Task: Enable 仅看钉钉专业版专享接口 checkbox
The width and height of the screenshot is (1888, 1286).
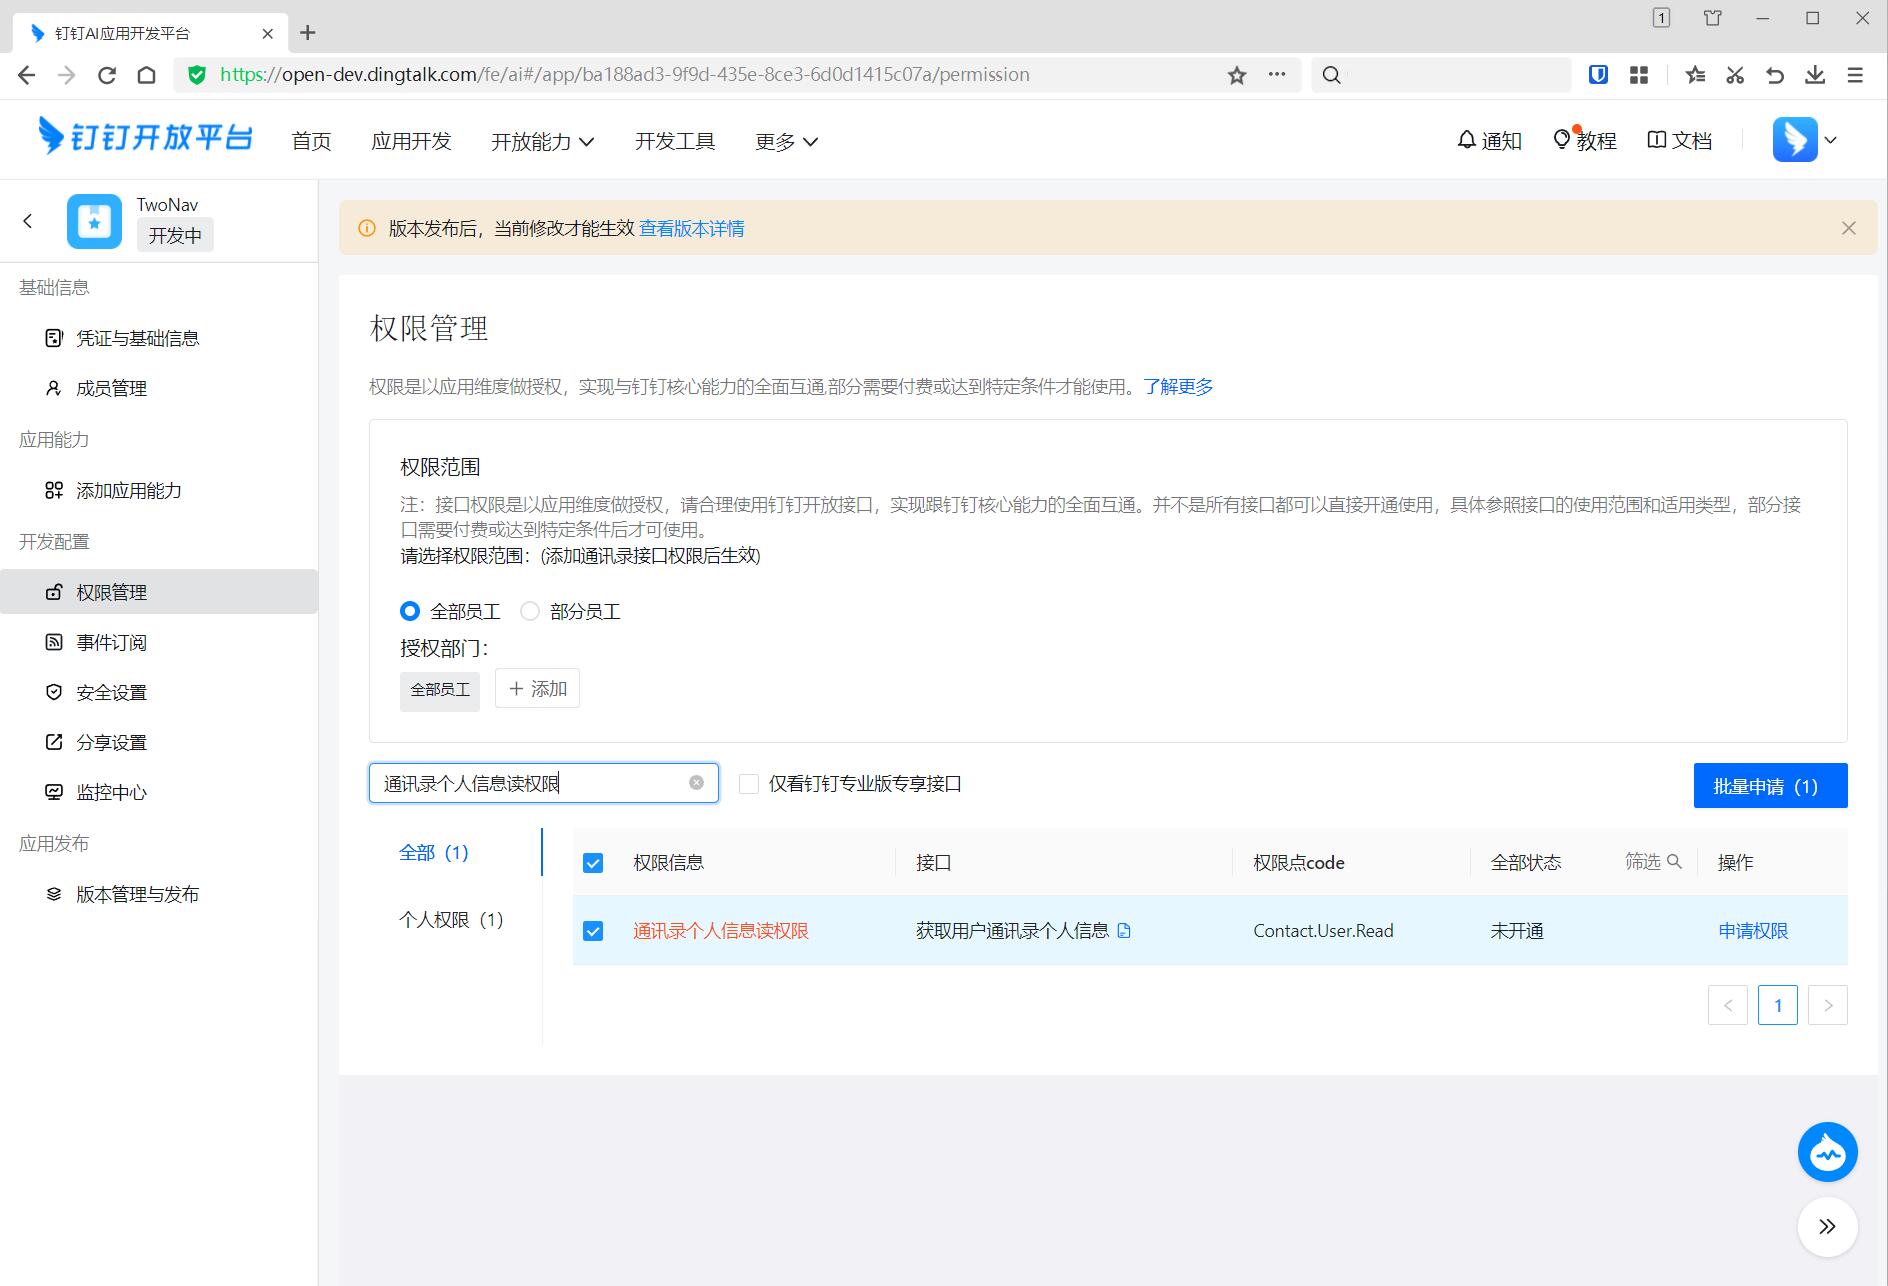Action: pyautogui.click(x=749, y=784)
